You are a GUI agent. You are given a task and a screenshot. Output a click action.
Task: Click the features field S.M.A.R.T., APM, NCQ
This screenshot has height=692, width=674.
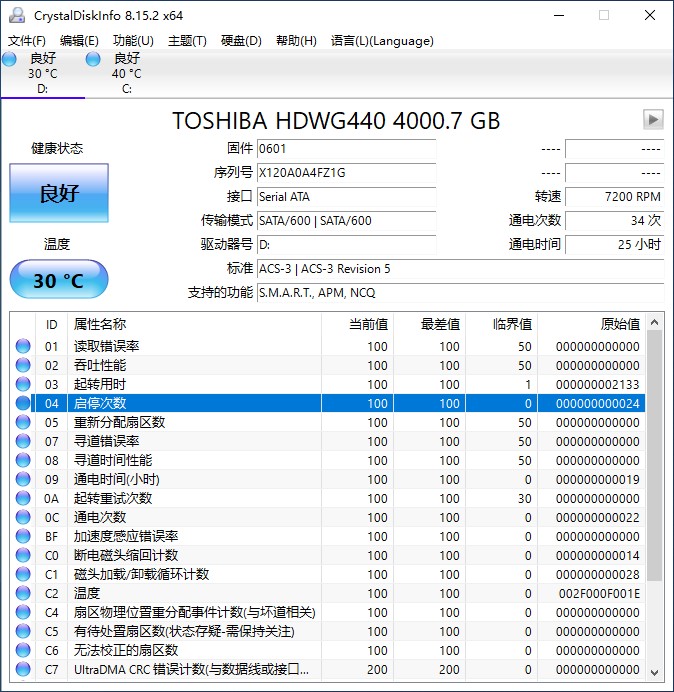click(x=460, y=292)
